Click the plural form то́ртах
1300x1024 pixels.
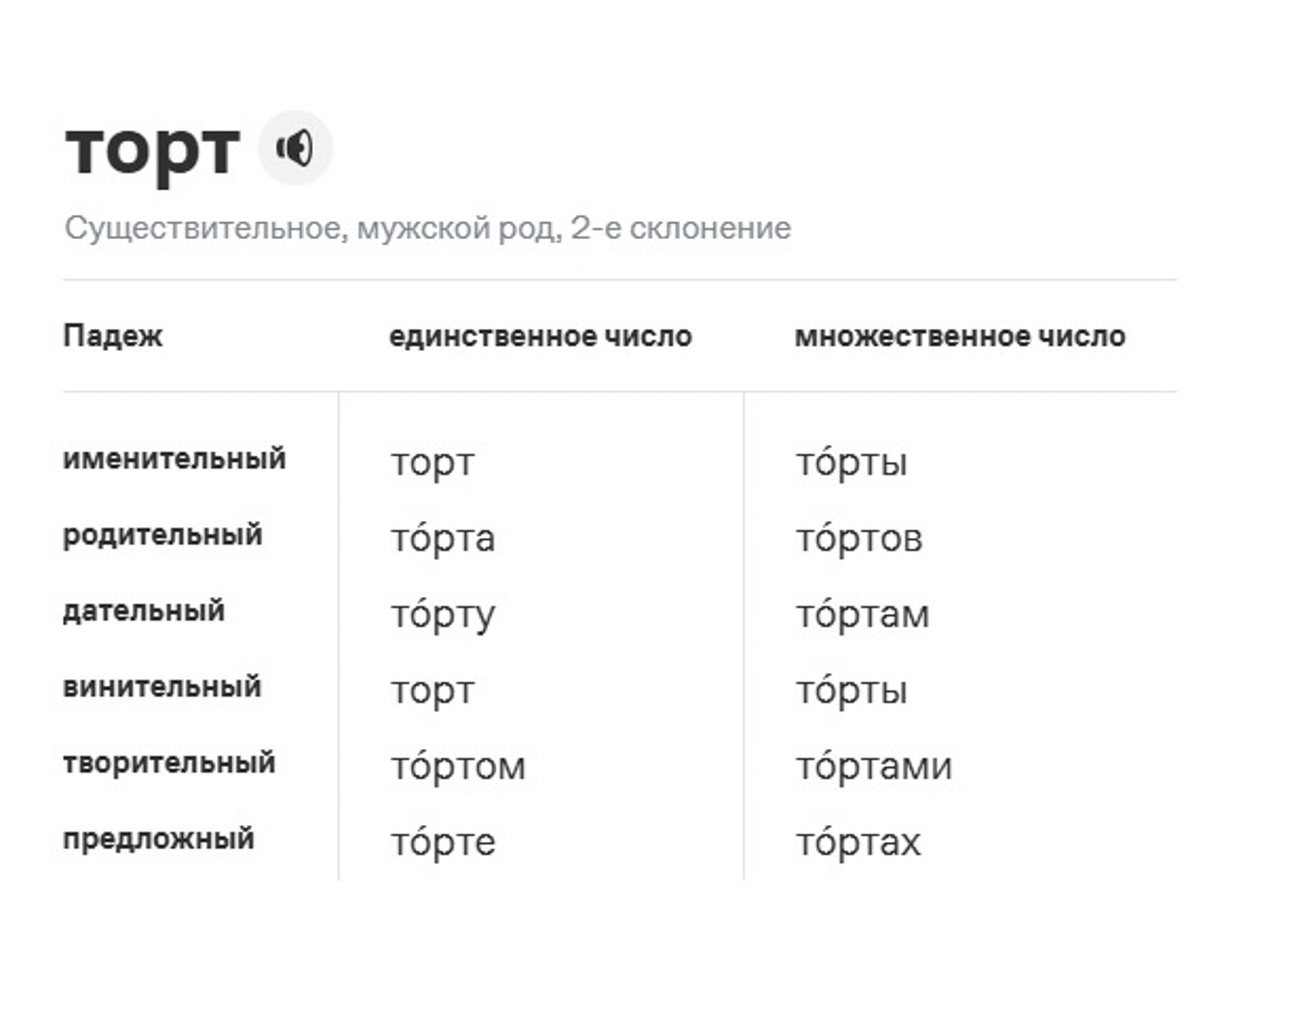click(x=857, y=843)
